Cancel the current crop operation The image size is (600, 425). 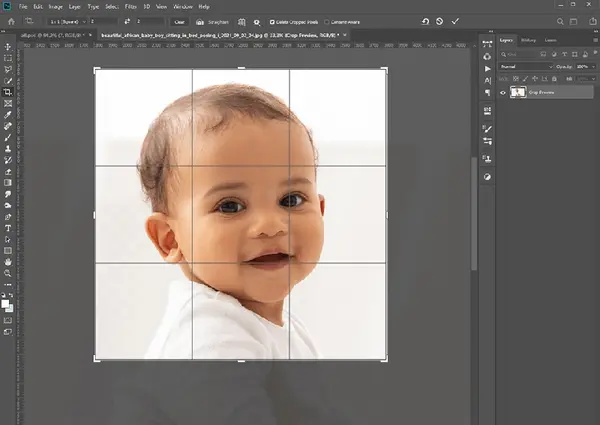click(440, 21)
